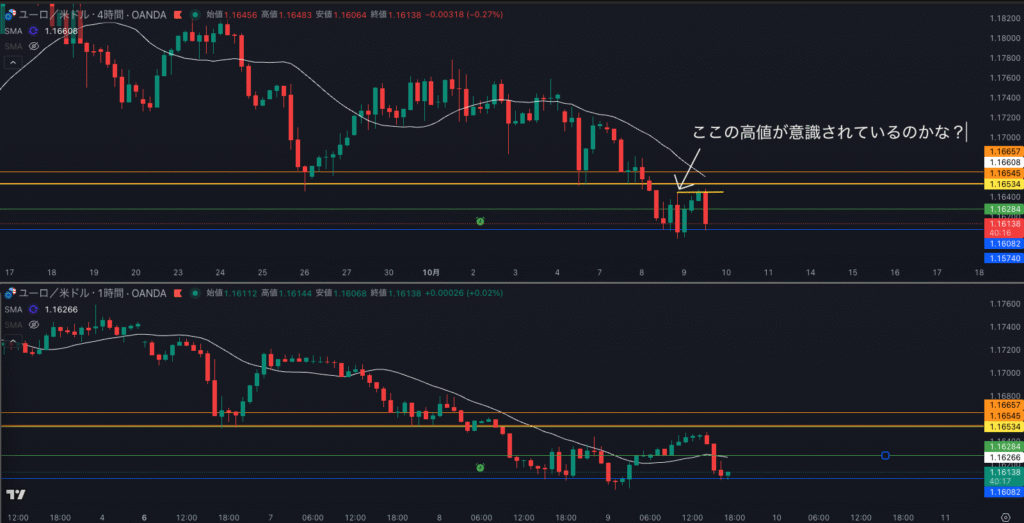This screenshot has width=1024, height=523.
Task: Toggle hidden SMA visibility eye on 4-hour chart
Action: tap(33, 46)
